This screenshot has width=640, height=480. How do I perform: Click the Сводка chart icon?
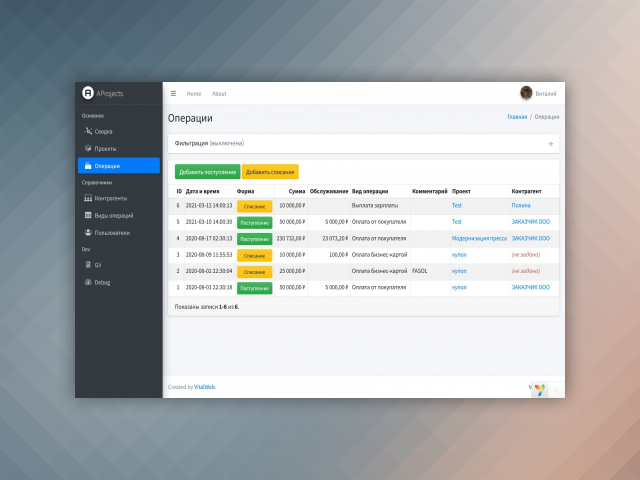click(88, 131)
